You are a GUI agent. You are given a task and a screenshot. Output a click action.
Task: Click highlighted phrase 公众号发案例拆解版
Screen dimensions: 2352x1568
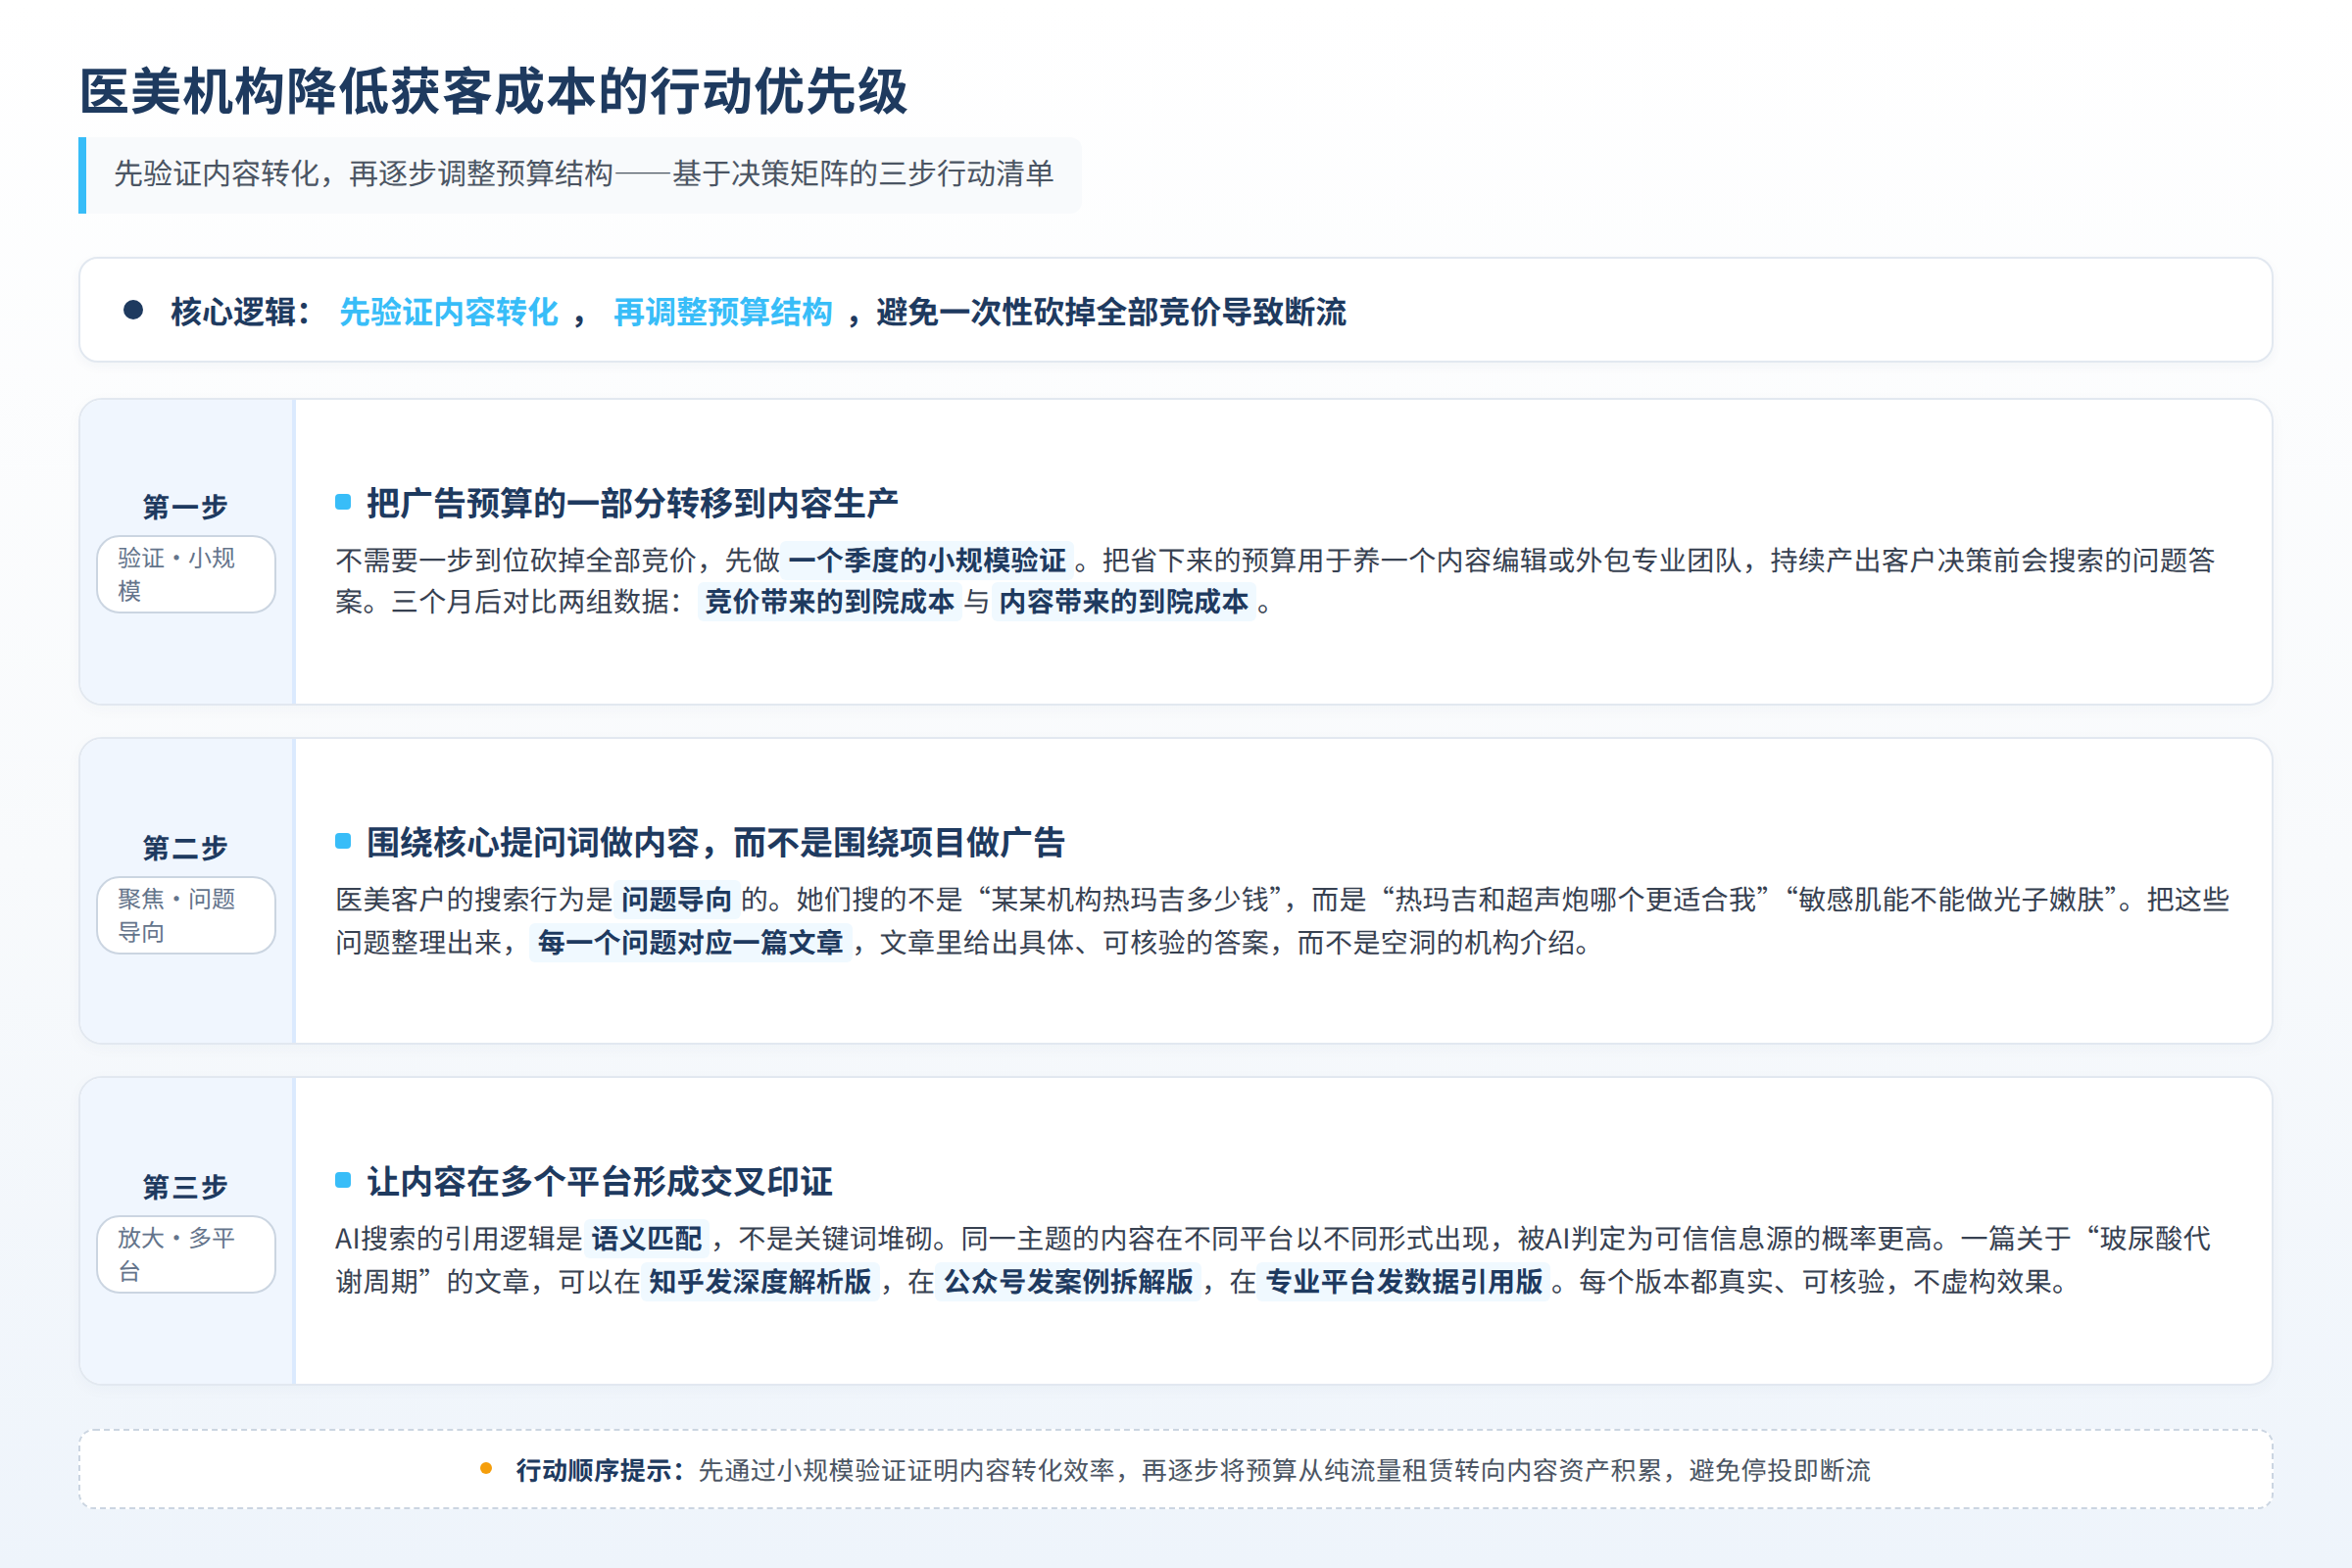[x=1068, y=1282]
